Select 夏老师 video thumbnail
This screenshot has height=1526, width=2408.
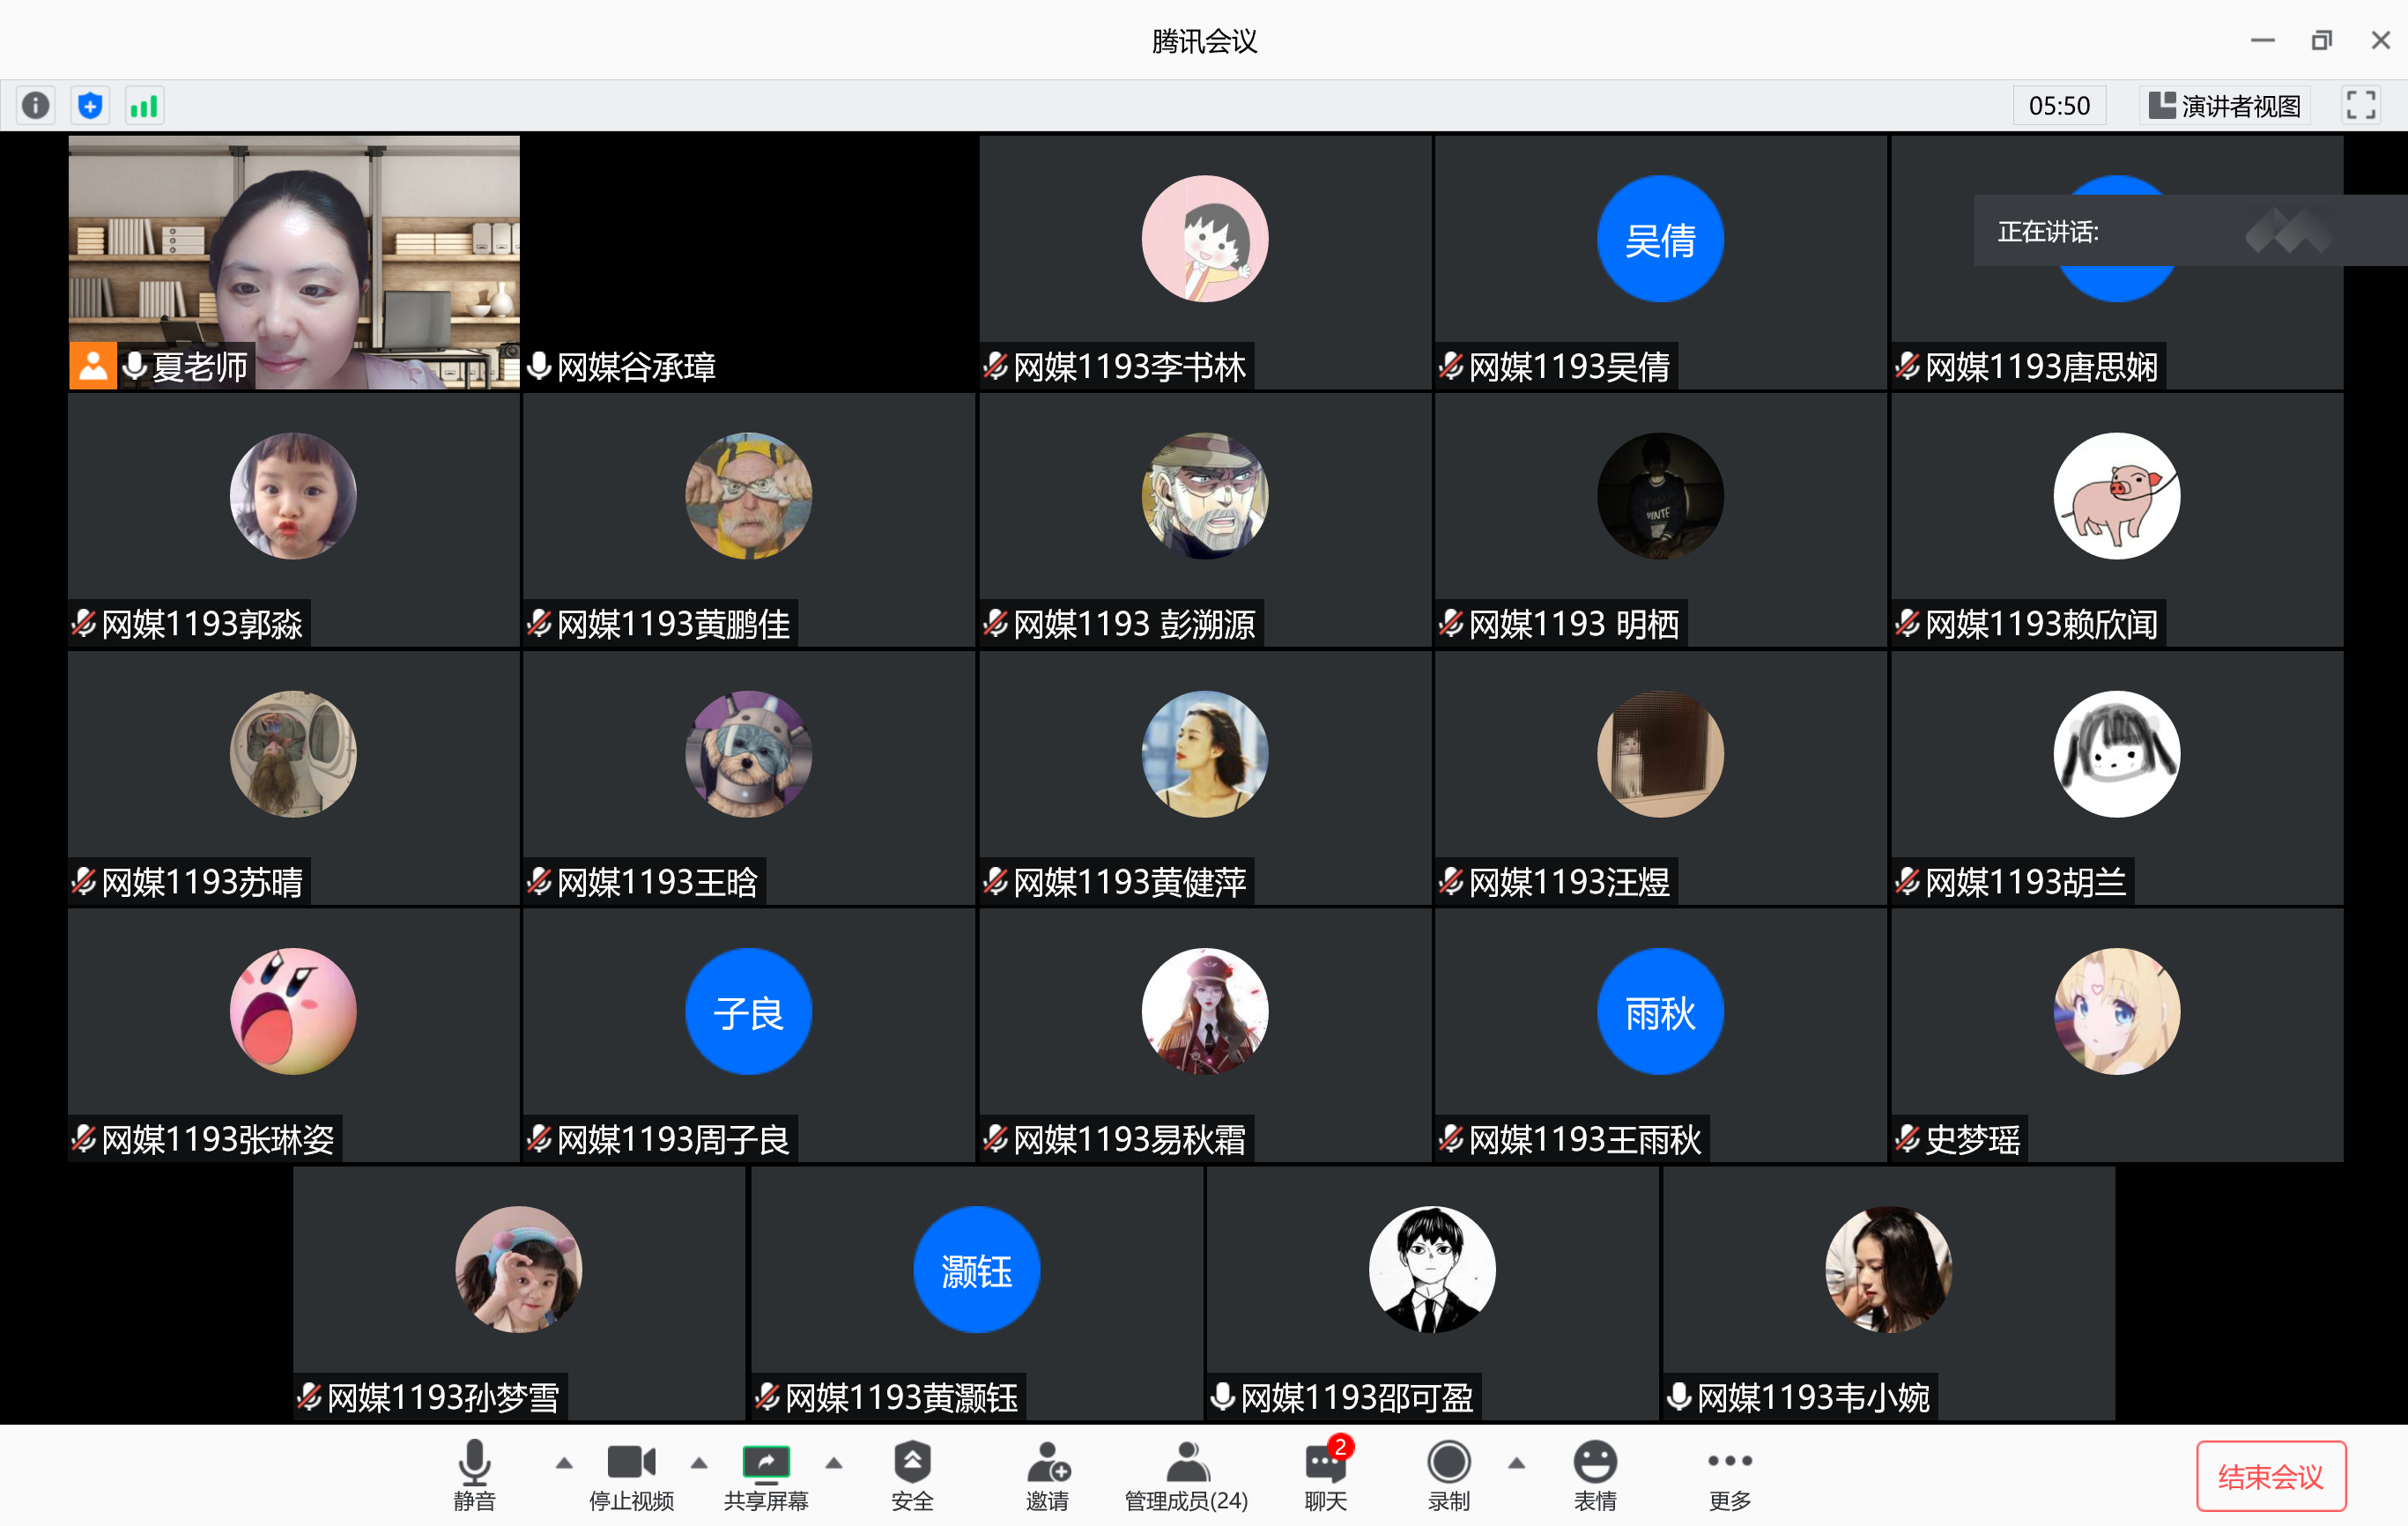click(x=294, y=262)
